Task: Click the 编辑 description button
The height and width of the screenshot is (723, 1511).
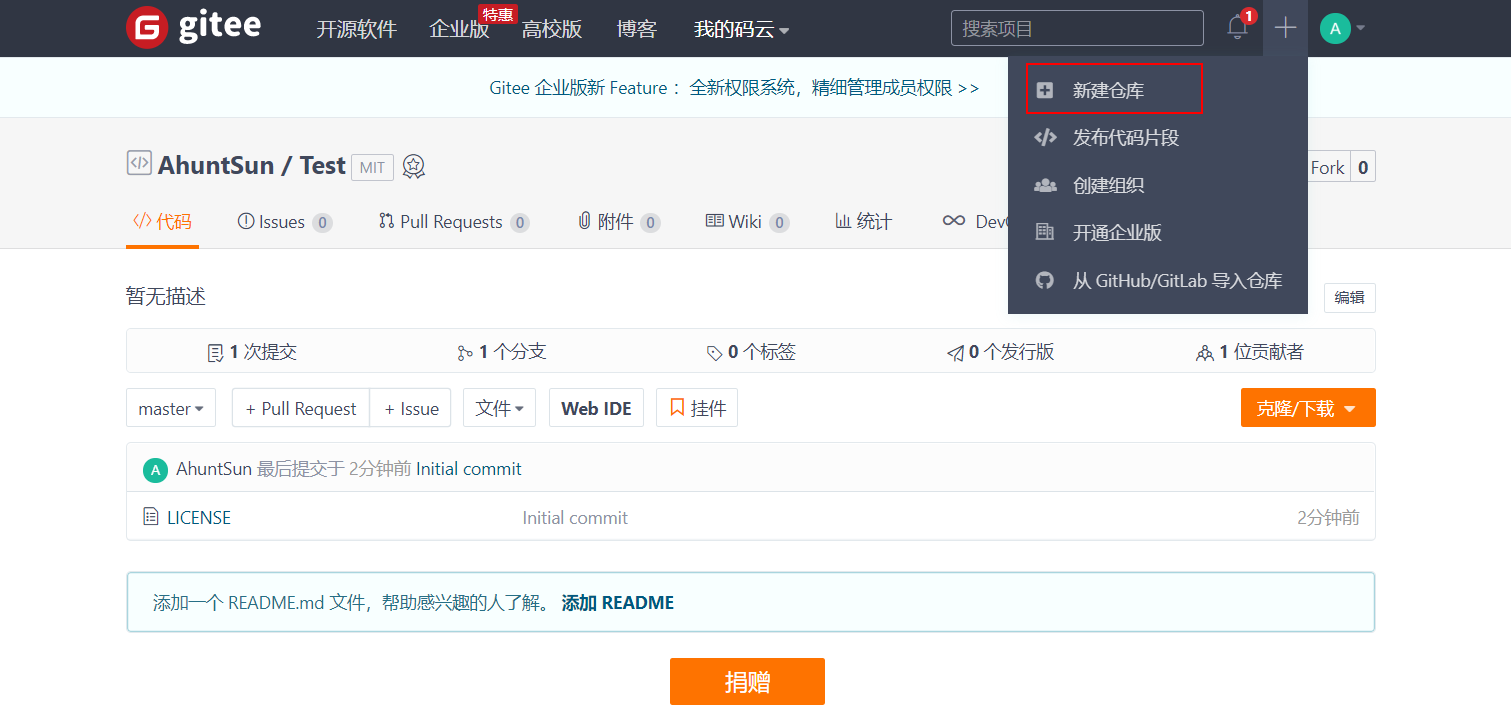Action: pos(1350,298)
